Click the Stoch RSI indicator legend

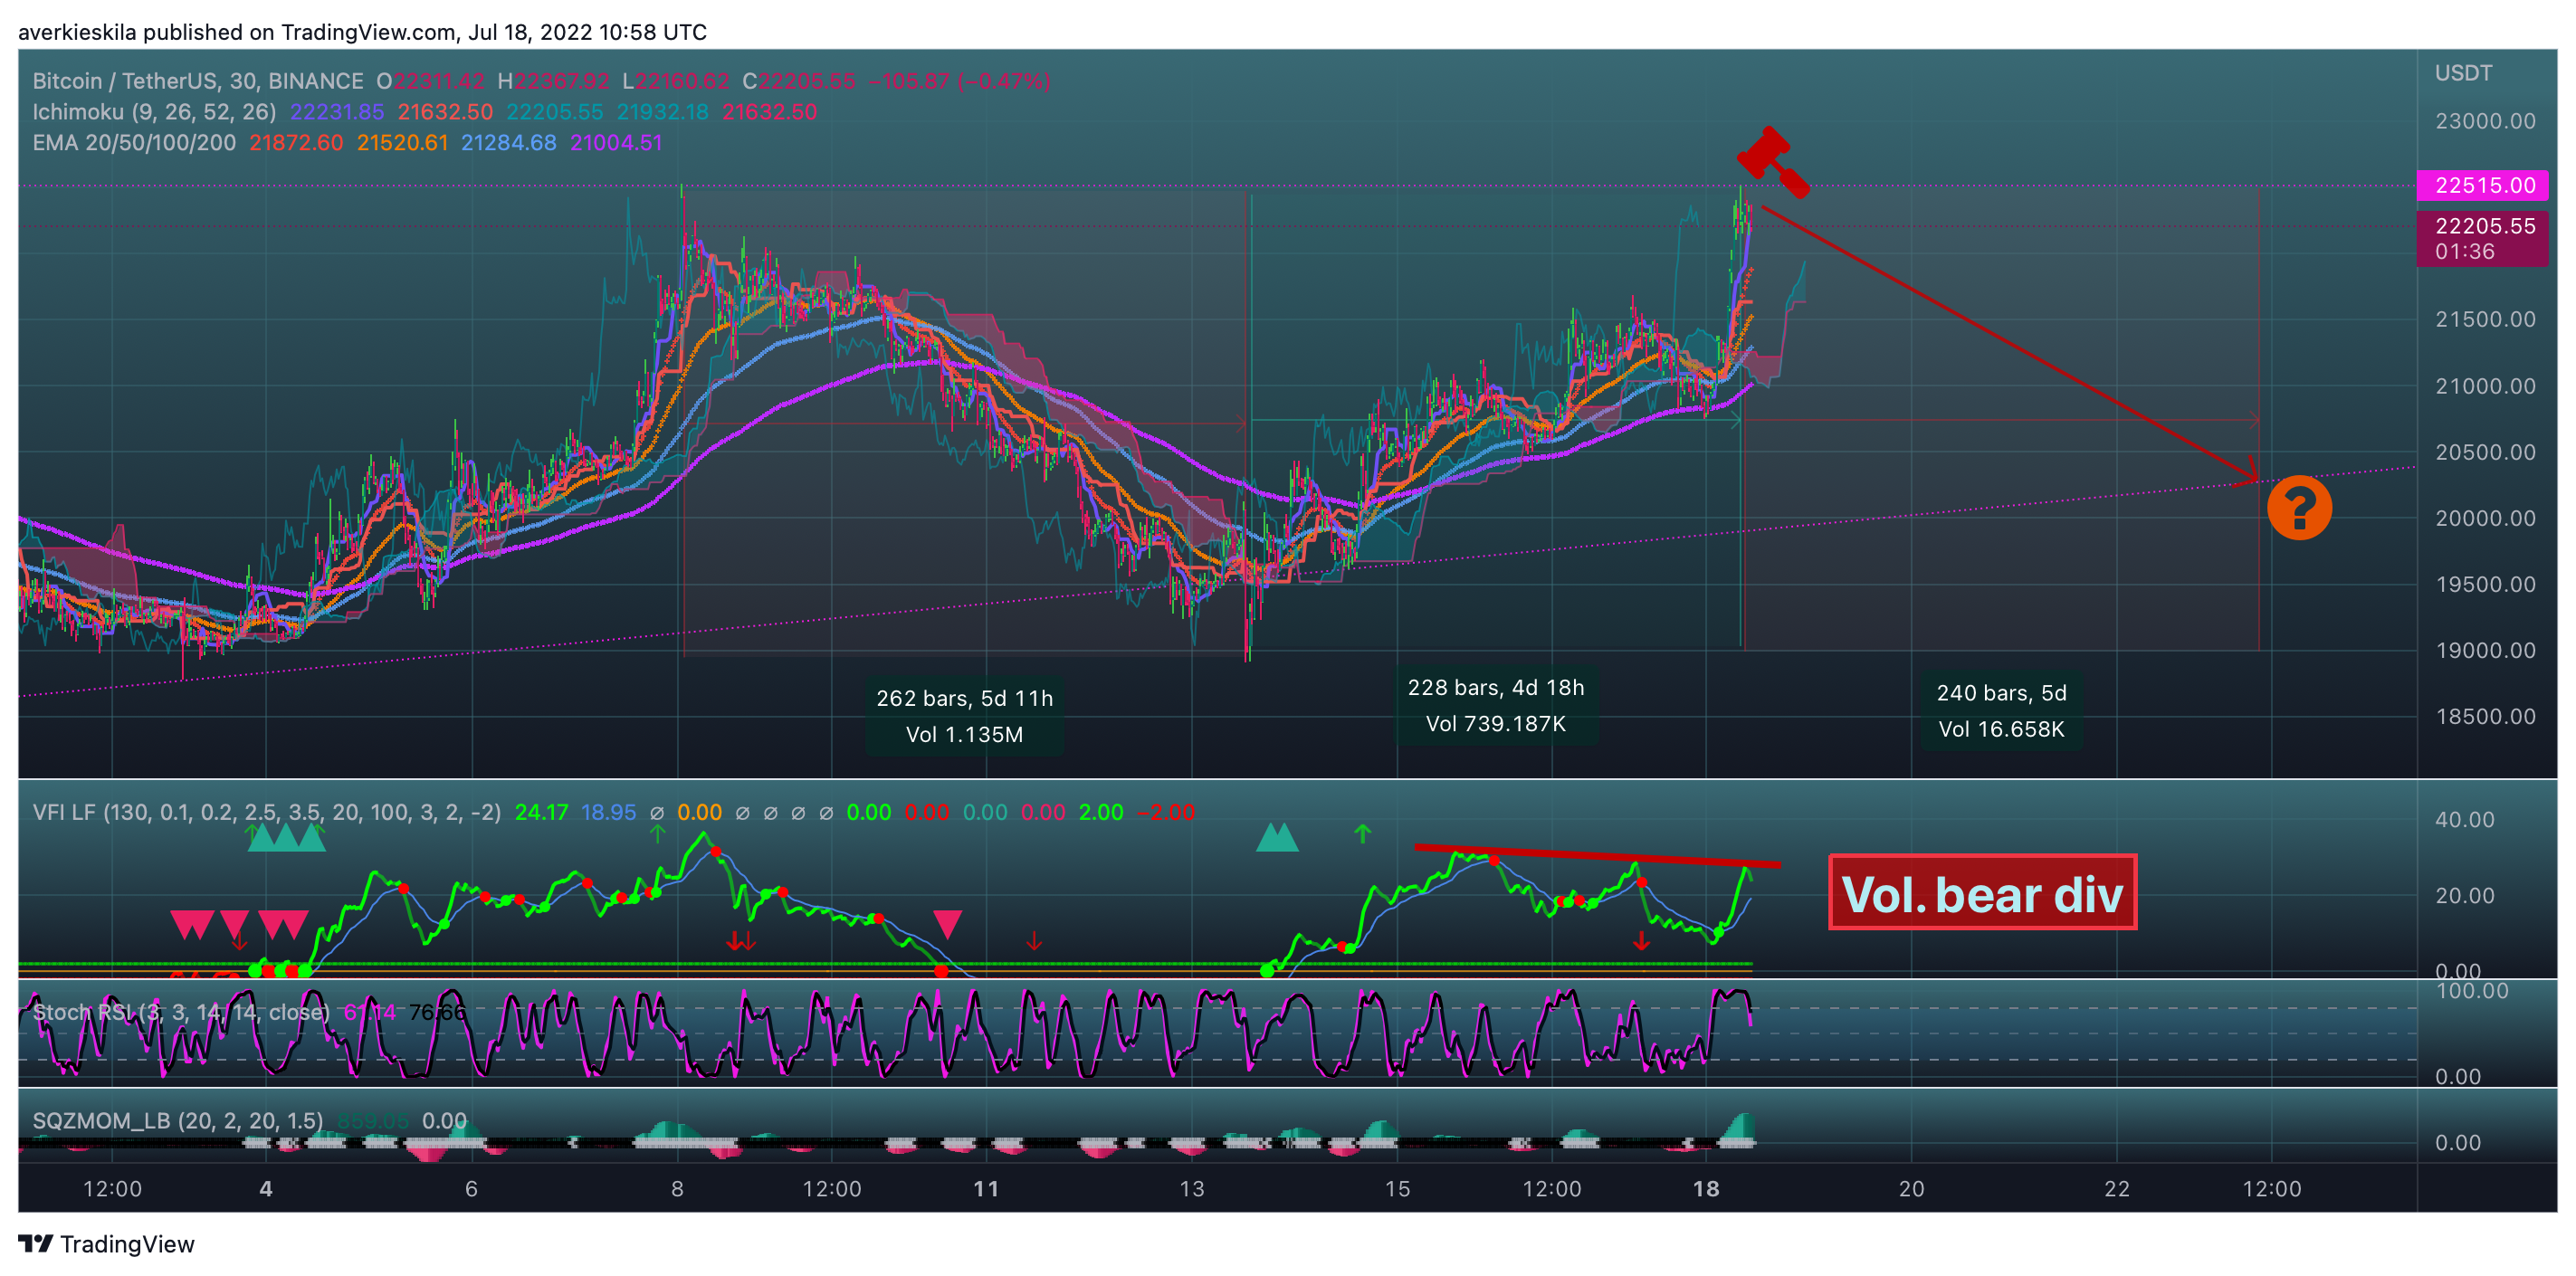click(181, 1012)
